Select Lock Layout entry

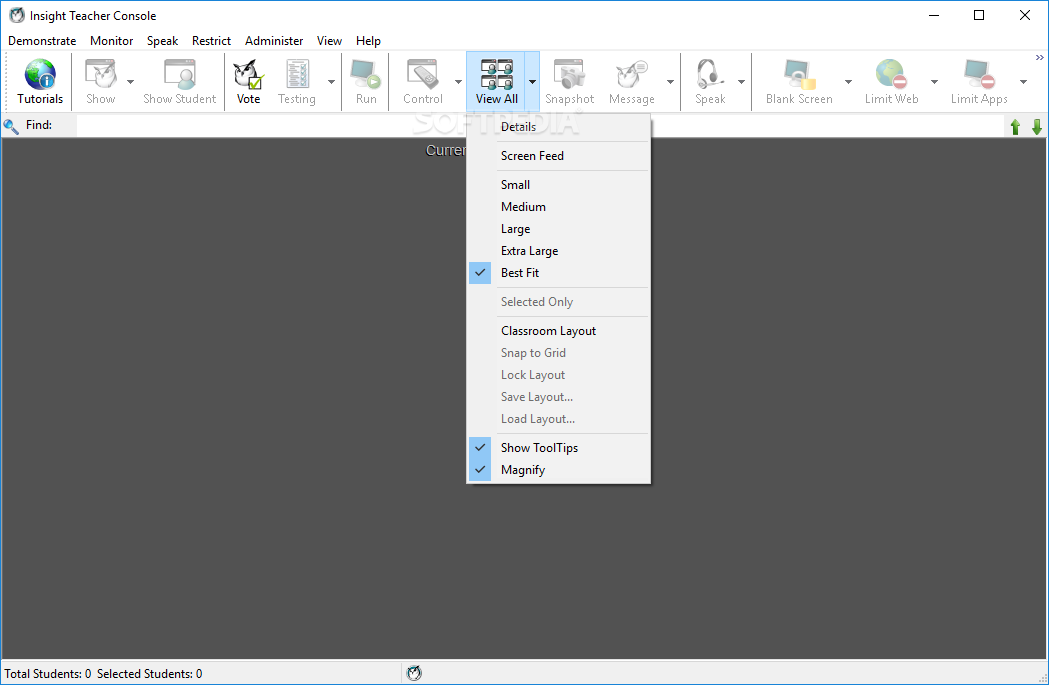click(559, 375)
